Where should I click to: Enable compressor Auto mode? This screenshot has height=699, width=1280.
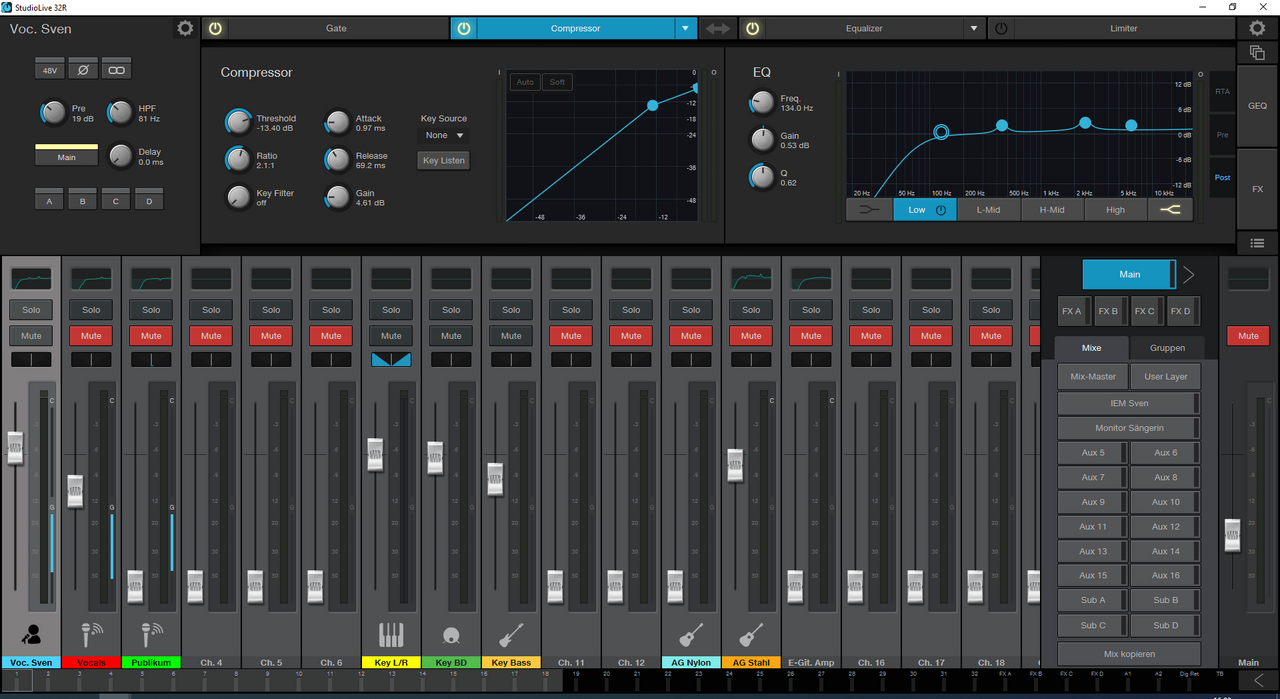click(525, 82)
